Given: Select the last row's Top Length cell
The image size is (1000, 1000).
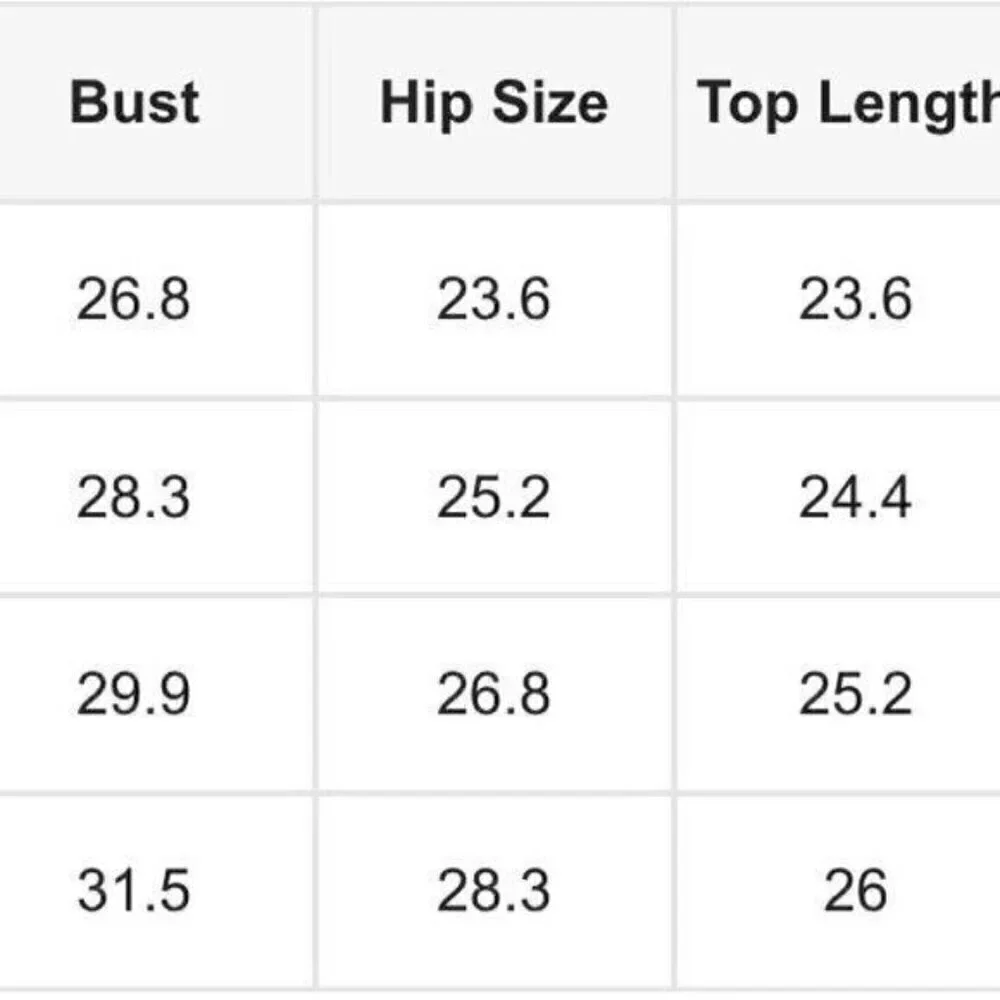Looking at the screenshot, I should [x=855, y=891].
